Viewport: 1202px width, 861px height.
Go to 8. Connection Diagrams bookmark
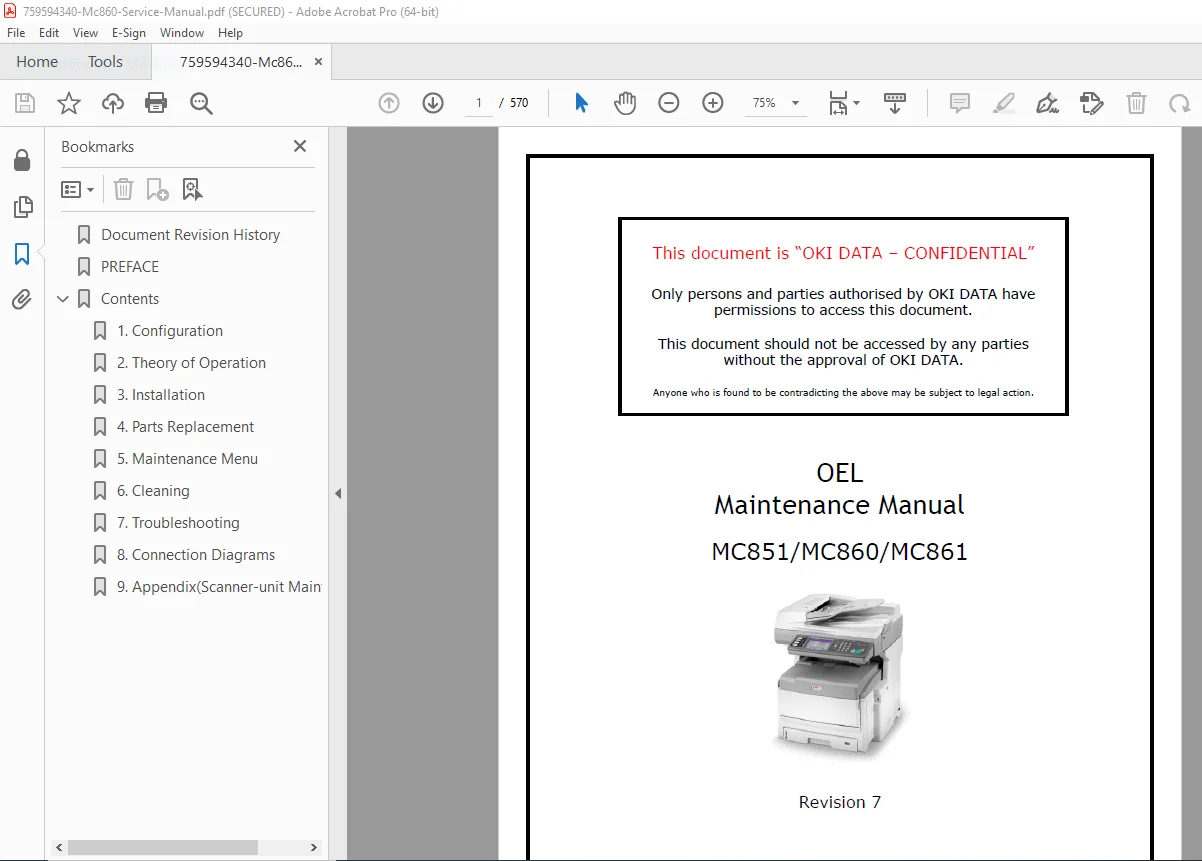(196, 555)
